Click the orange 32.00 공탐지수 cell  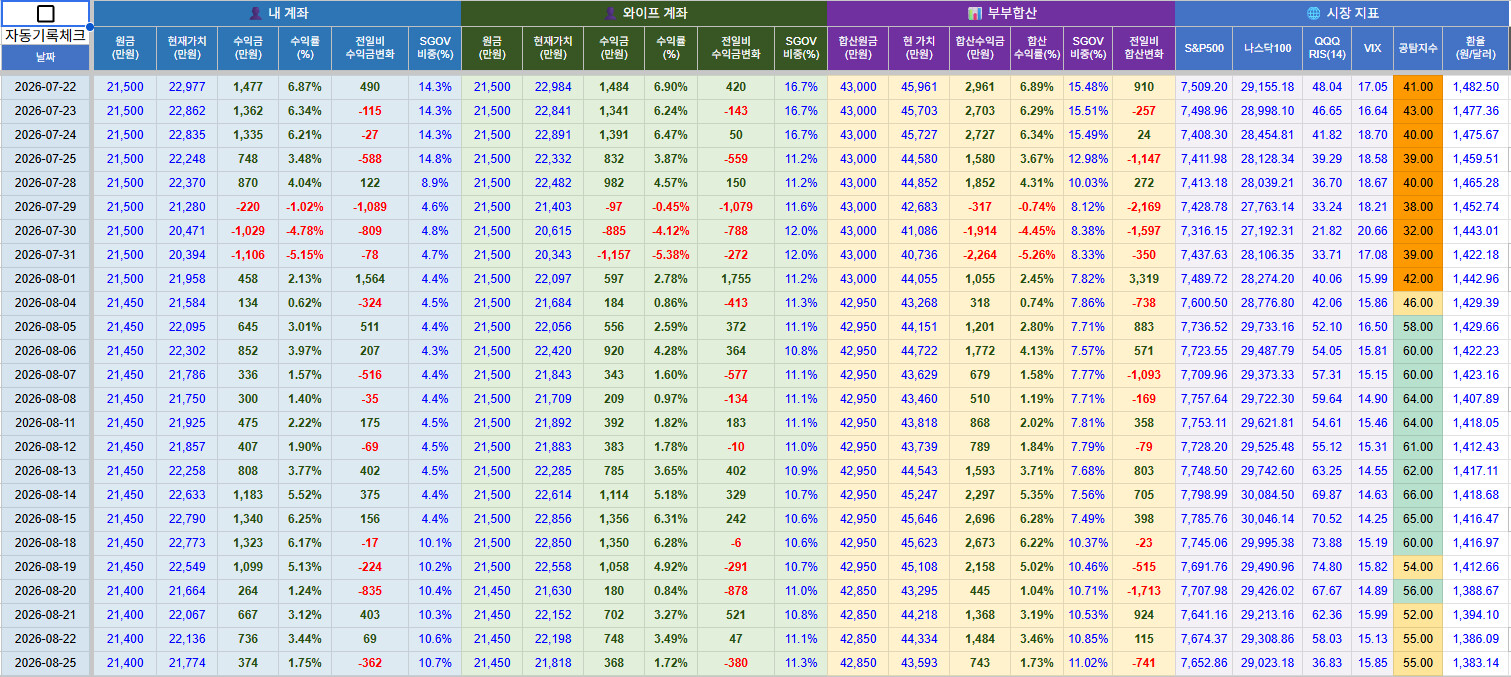[1417, 231]
